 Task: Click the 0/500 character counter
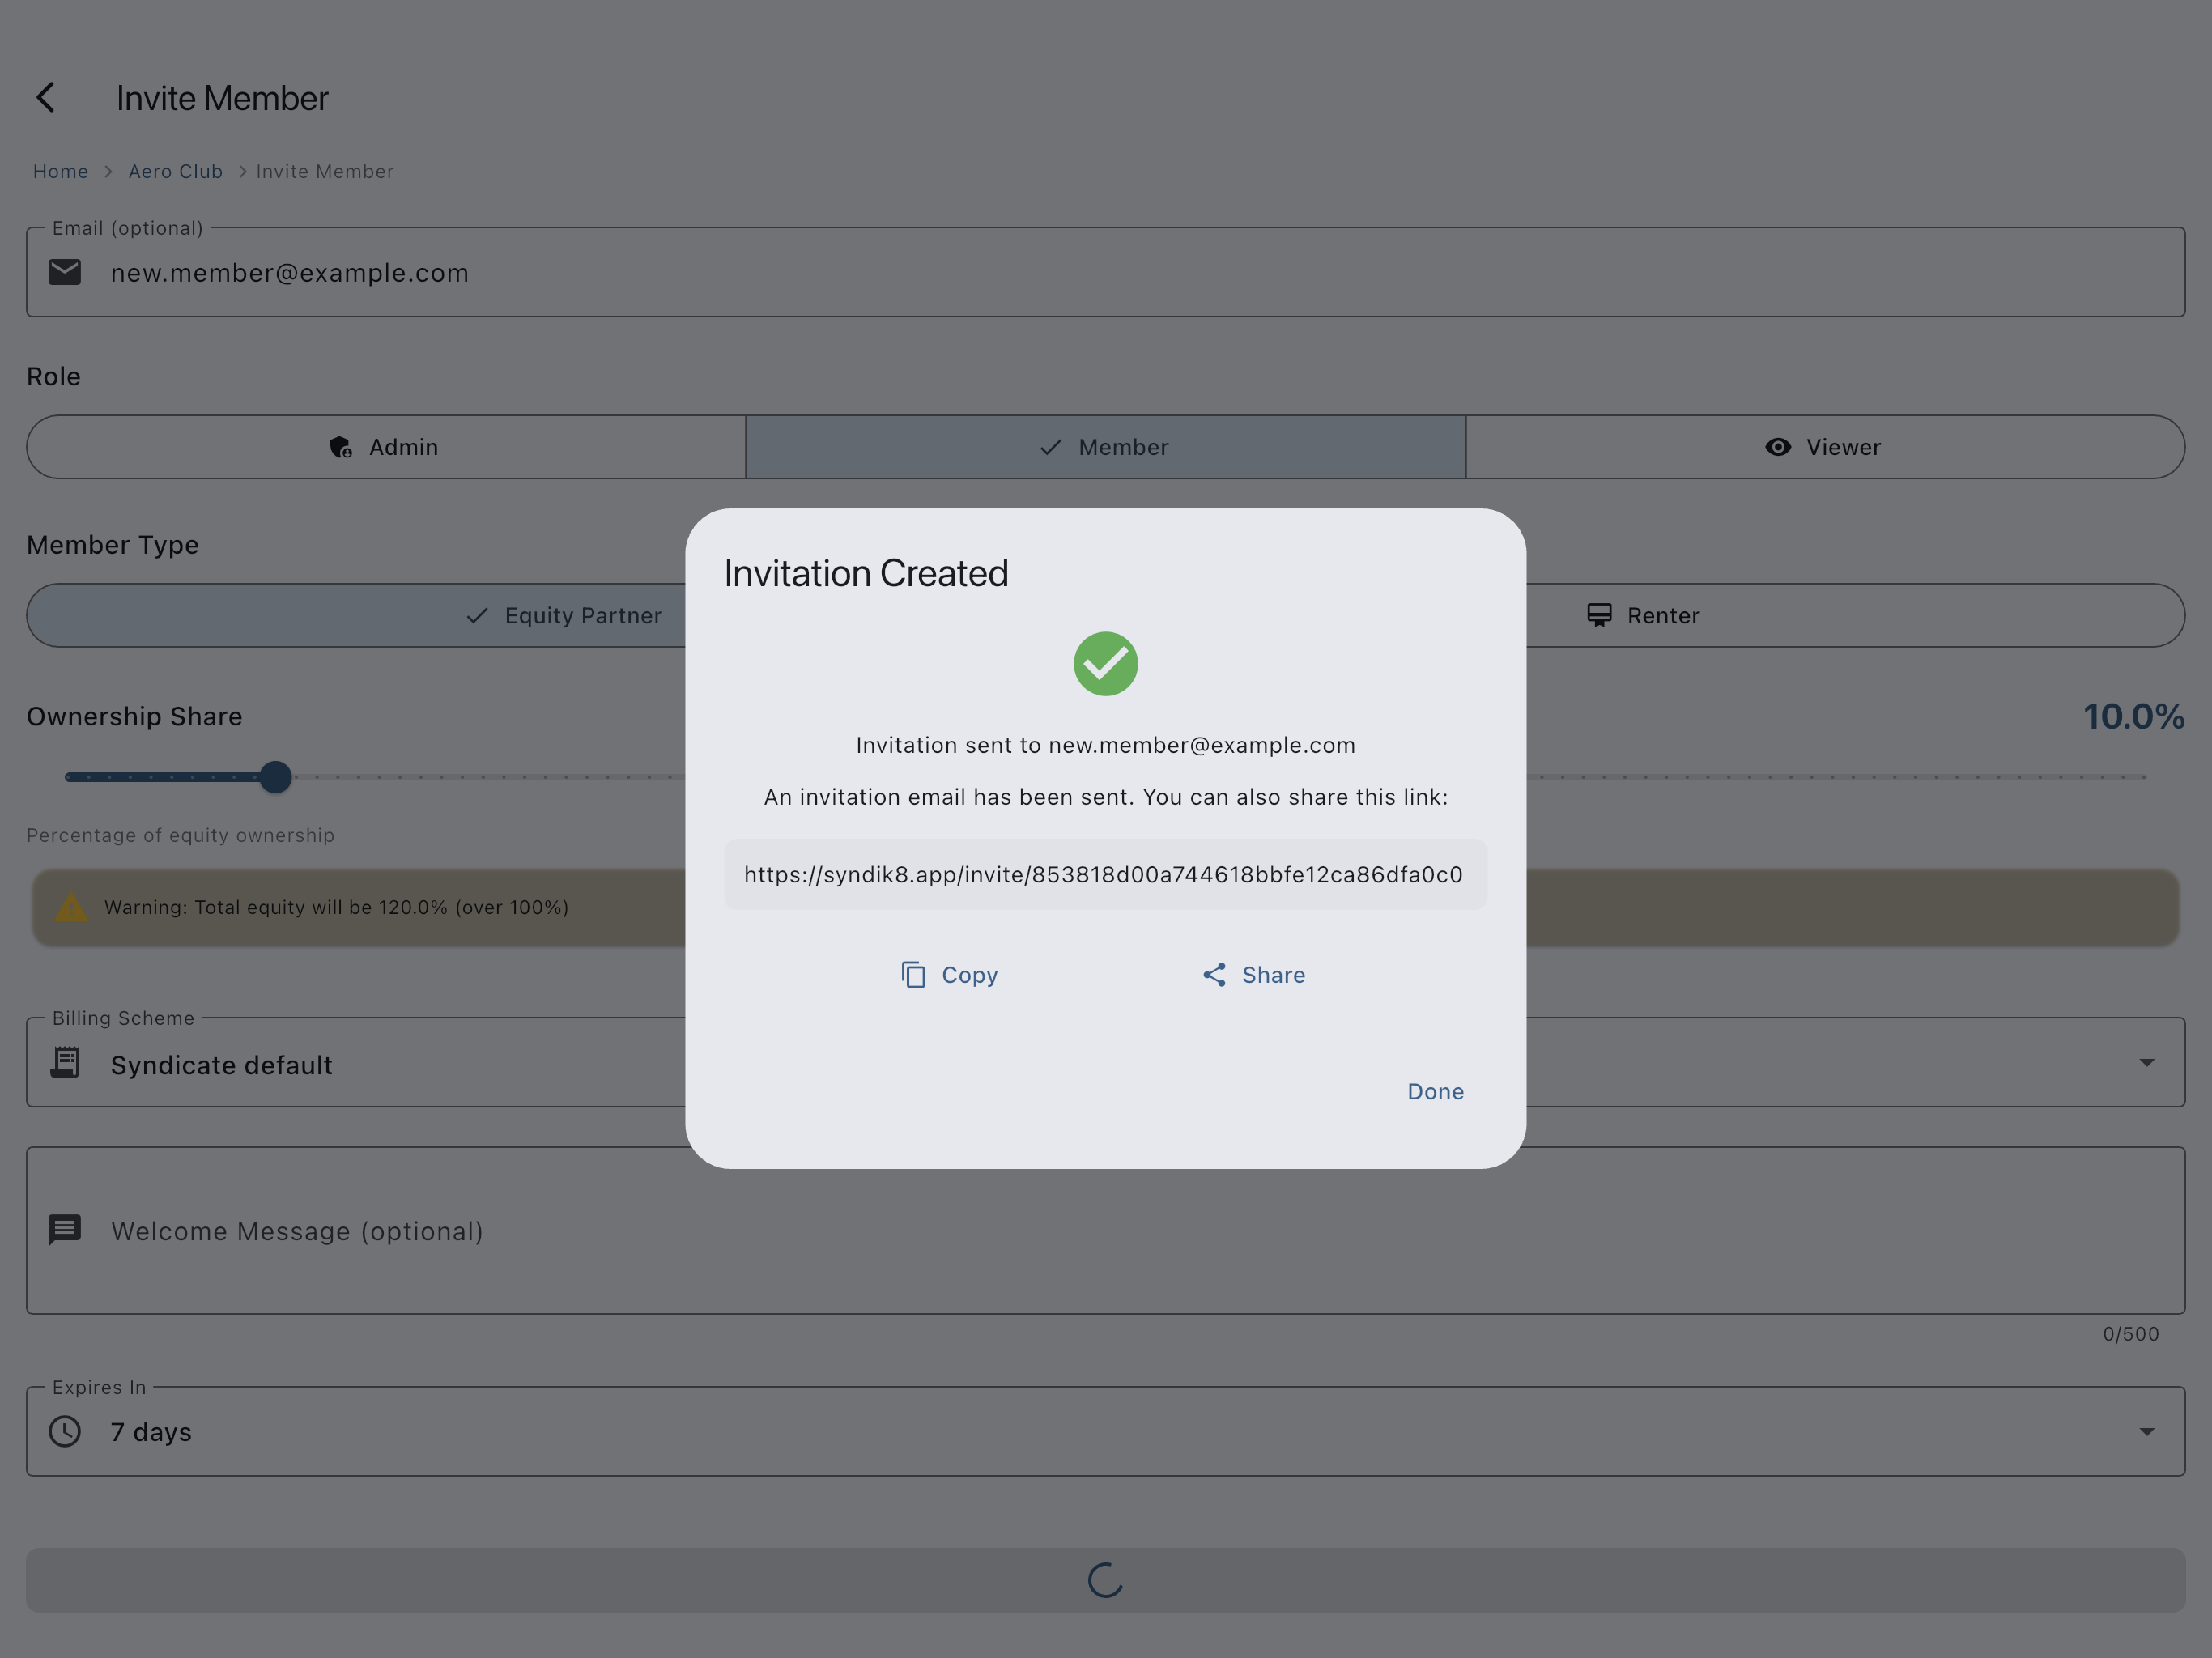pyautogui.click(x=2130, y=1334)
